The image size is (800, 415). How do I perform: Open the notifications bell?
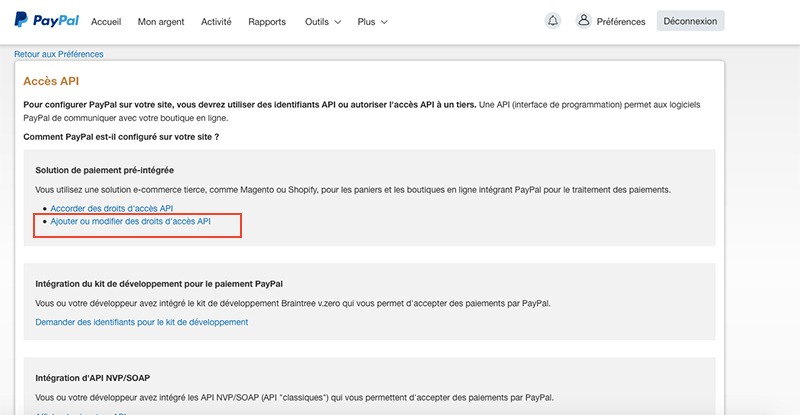[553, 21]
